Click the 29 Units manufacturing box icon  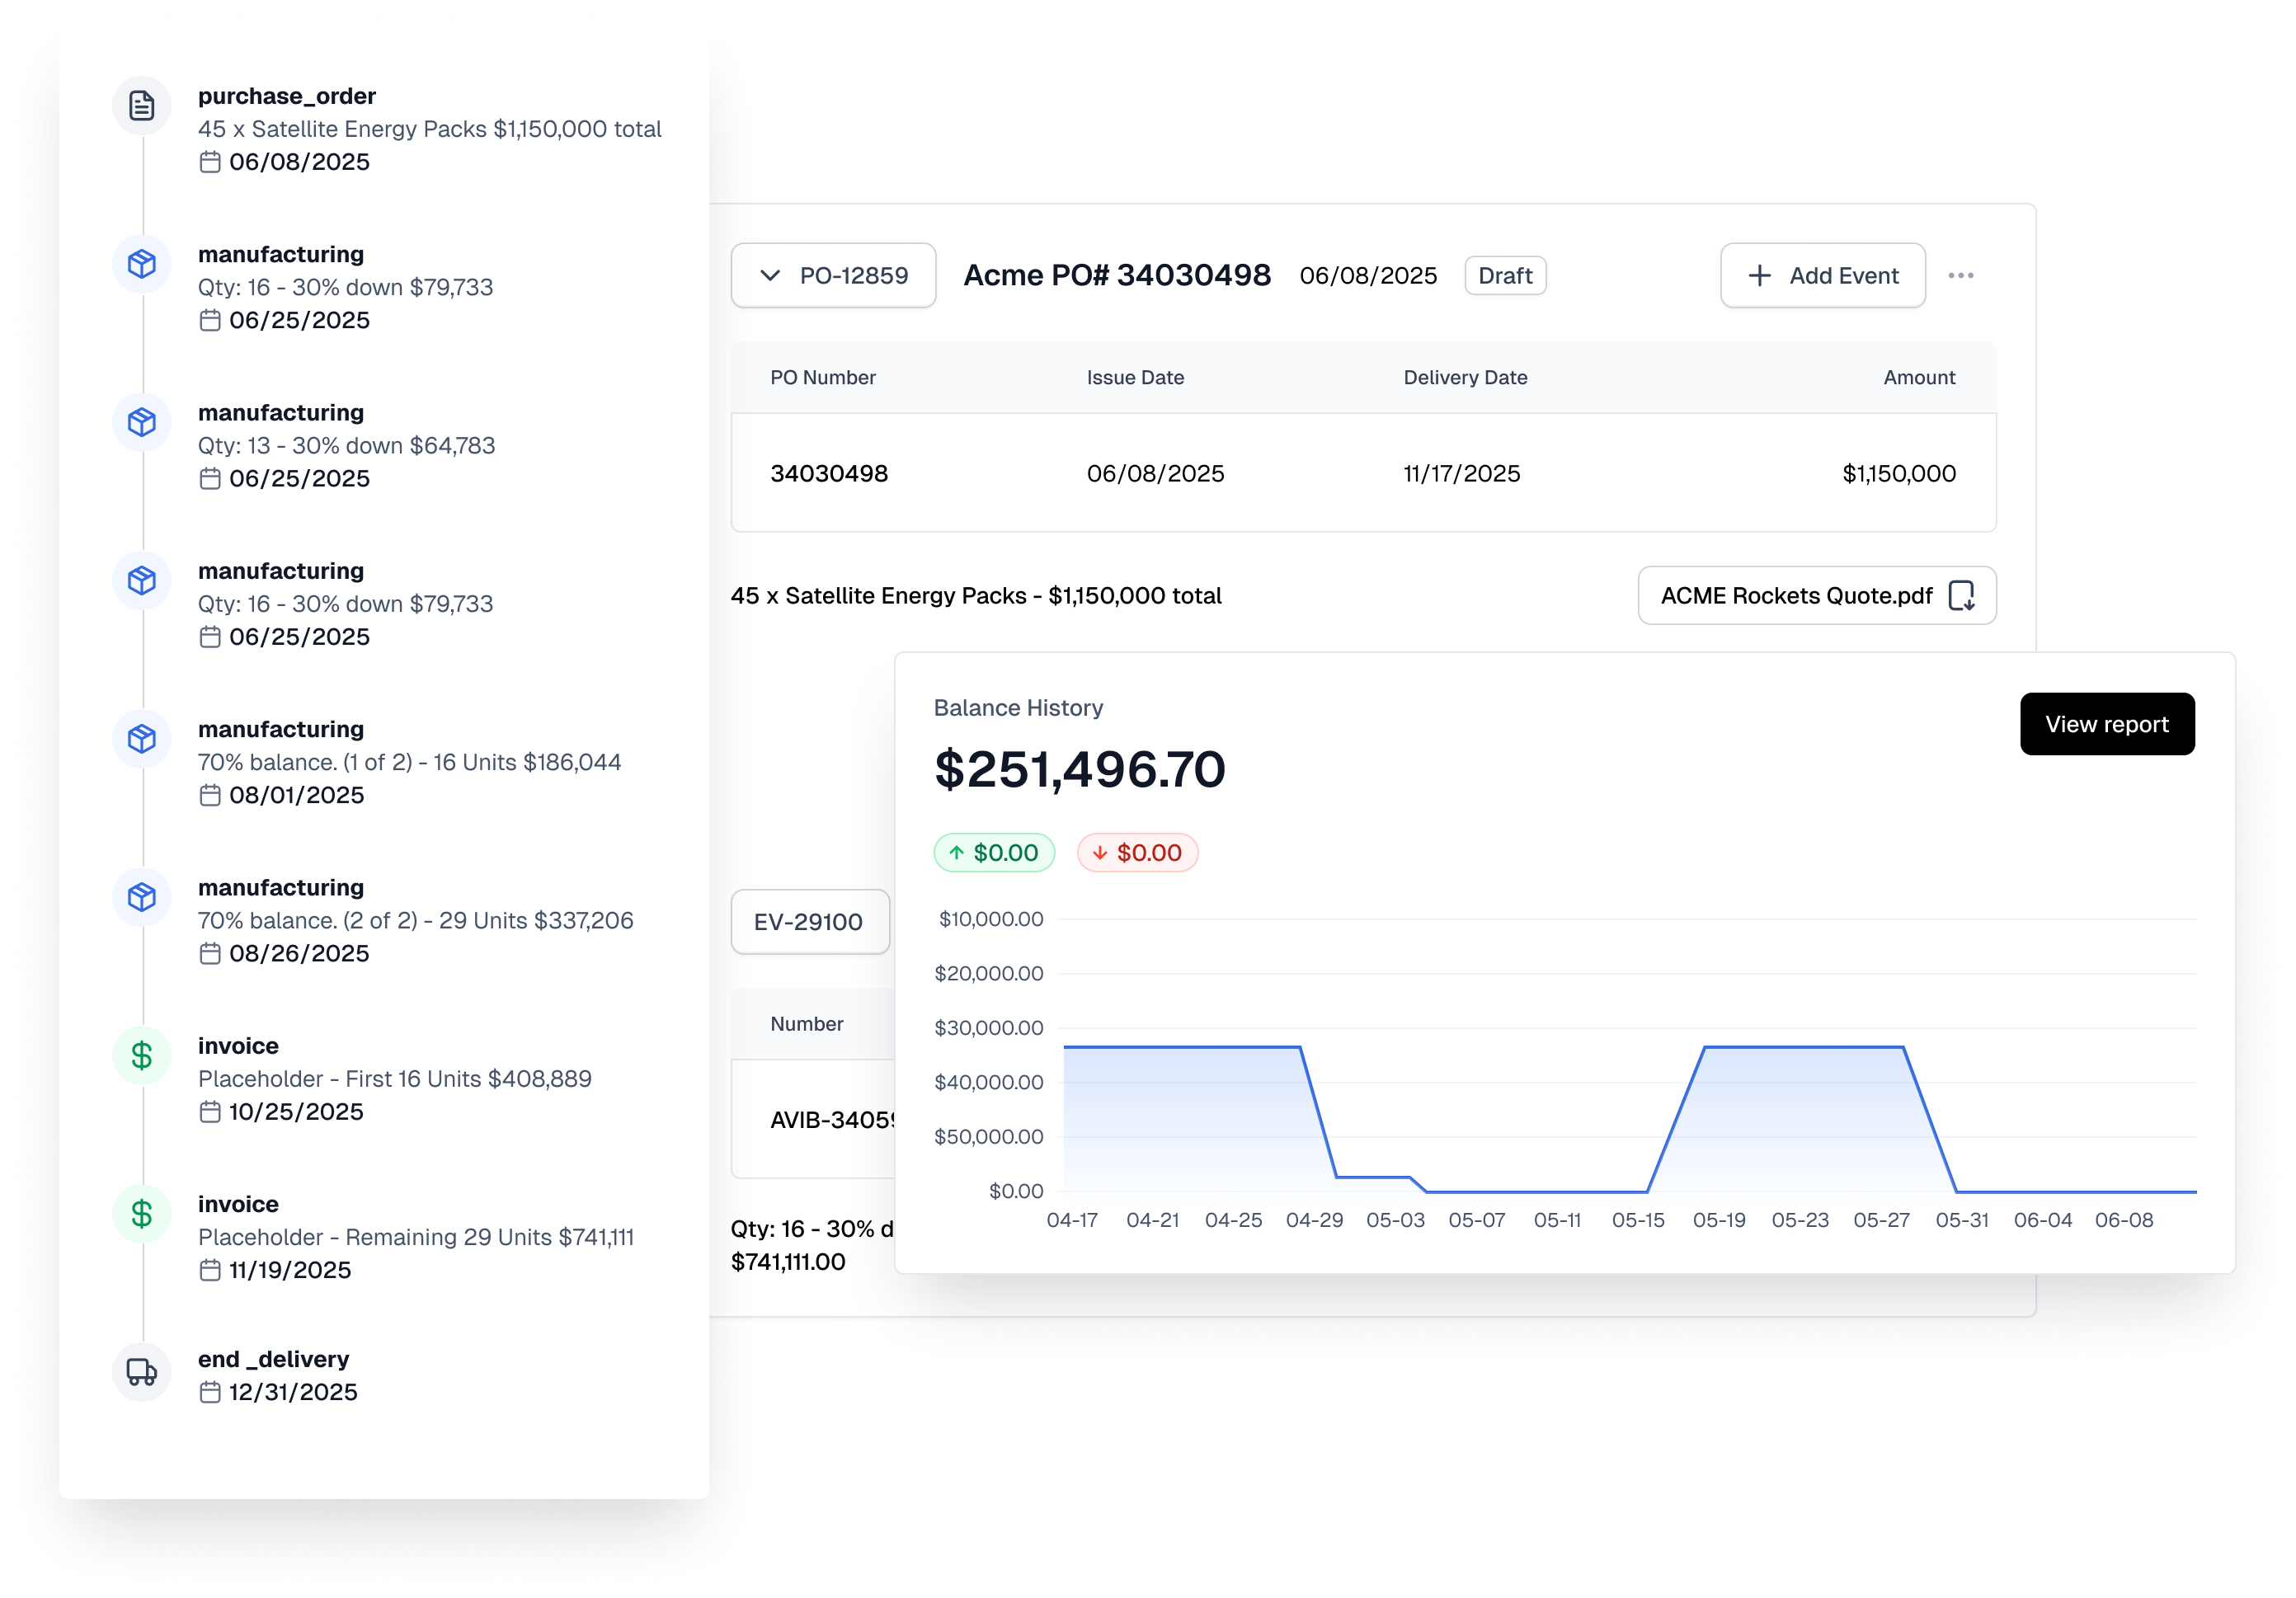(x=142, y=897)
